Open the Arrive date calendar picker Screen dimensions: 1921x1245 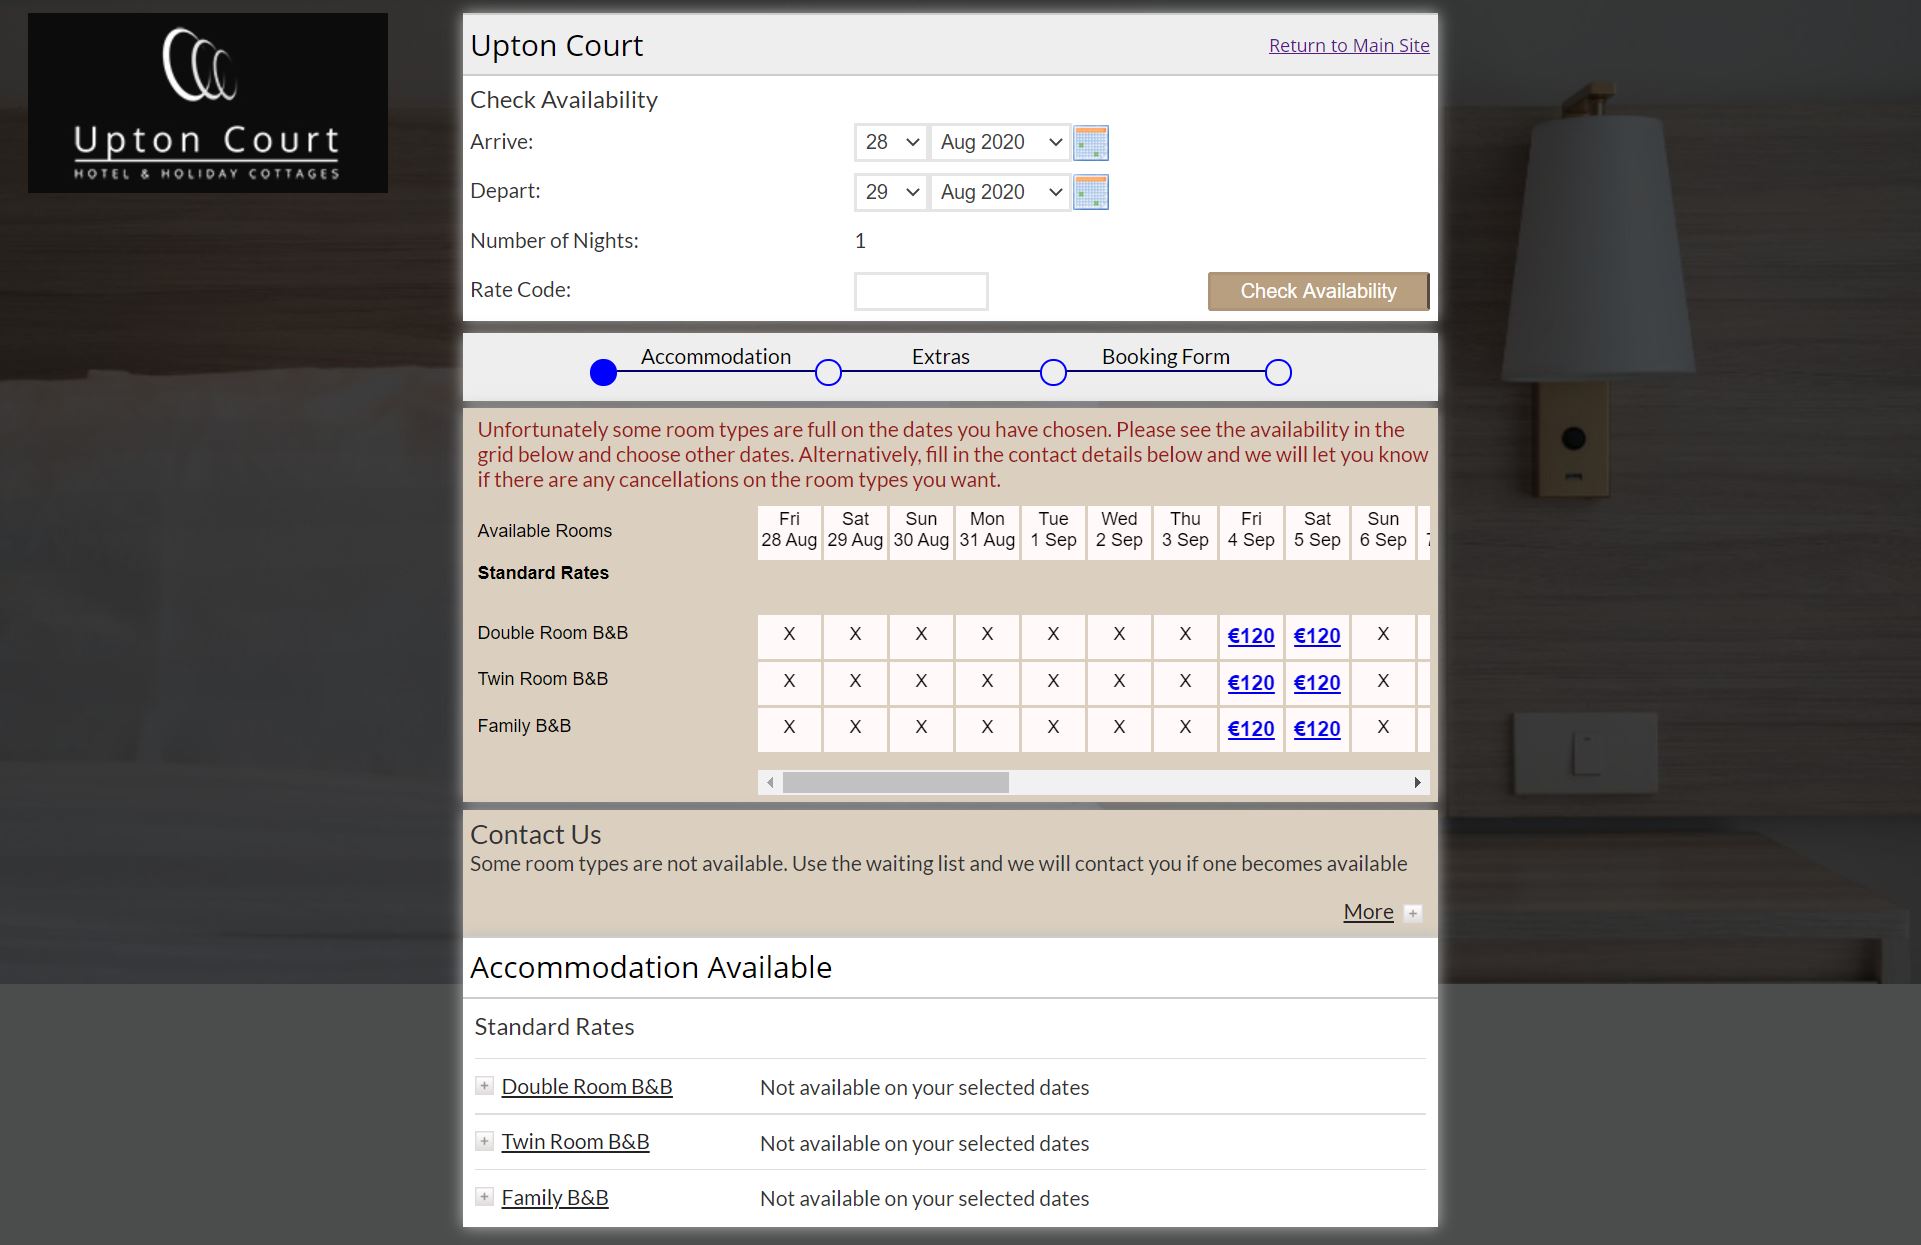1090,143
